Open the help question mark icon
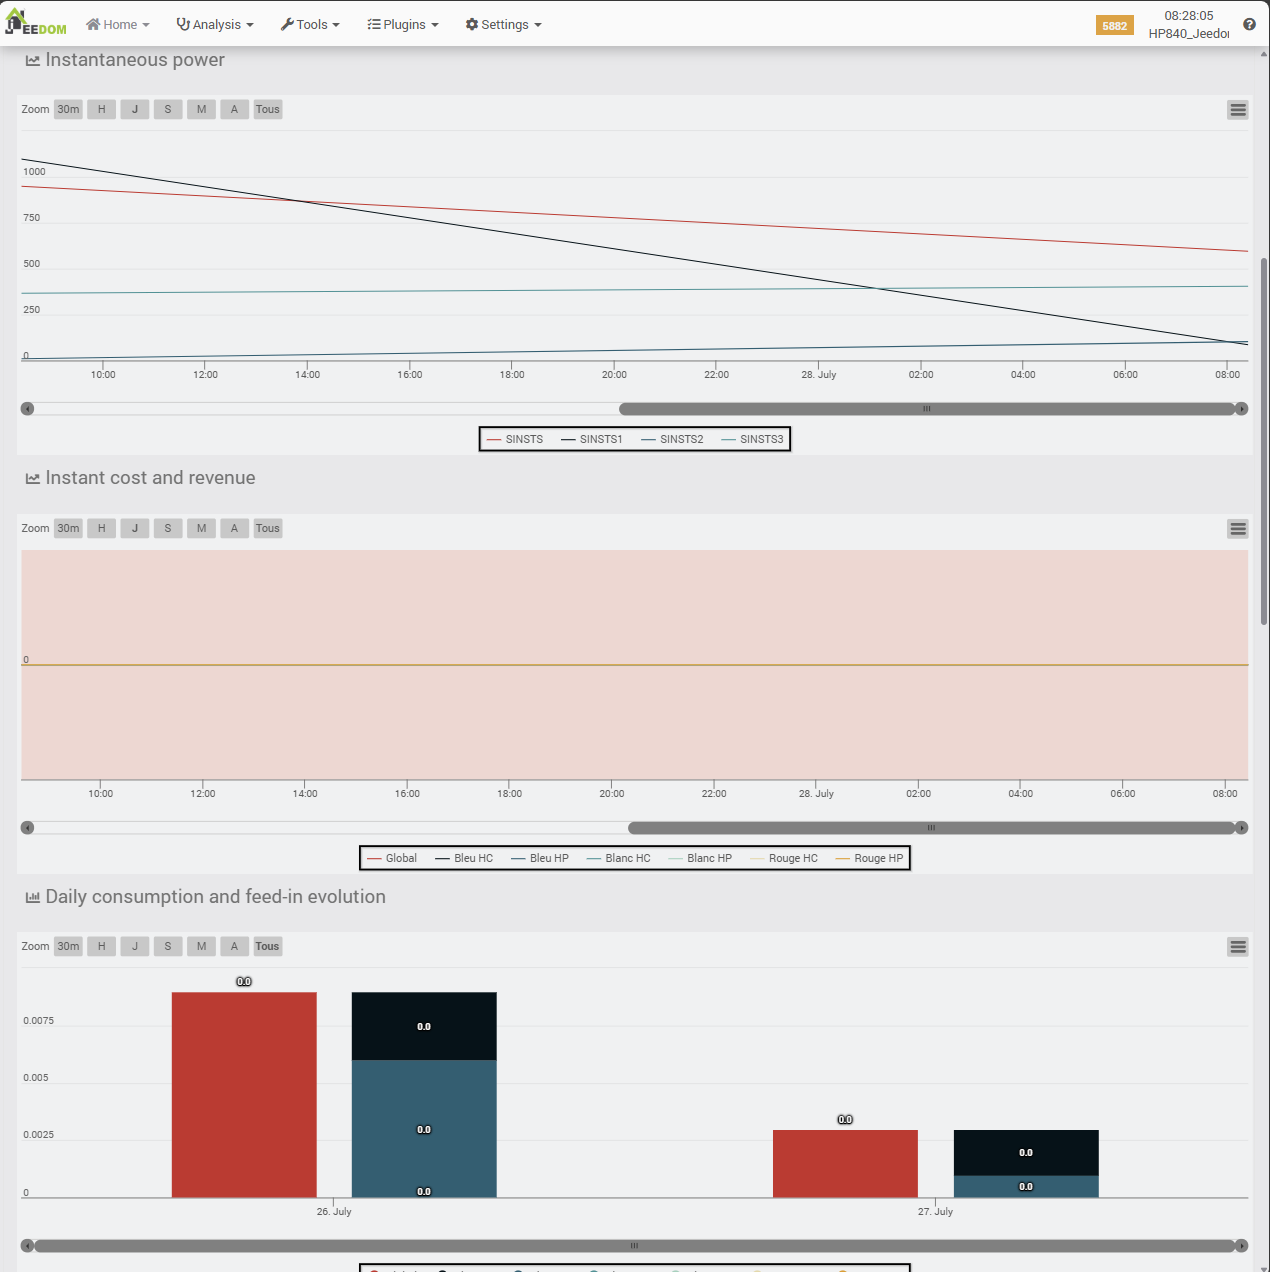Viewport: 1270px width, 1272px height. pos(1249,25)
